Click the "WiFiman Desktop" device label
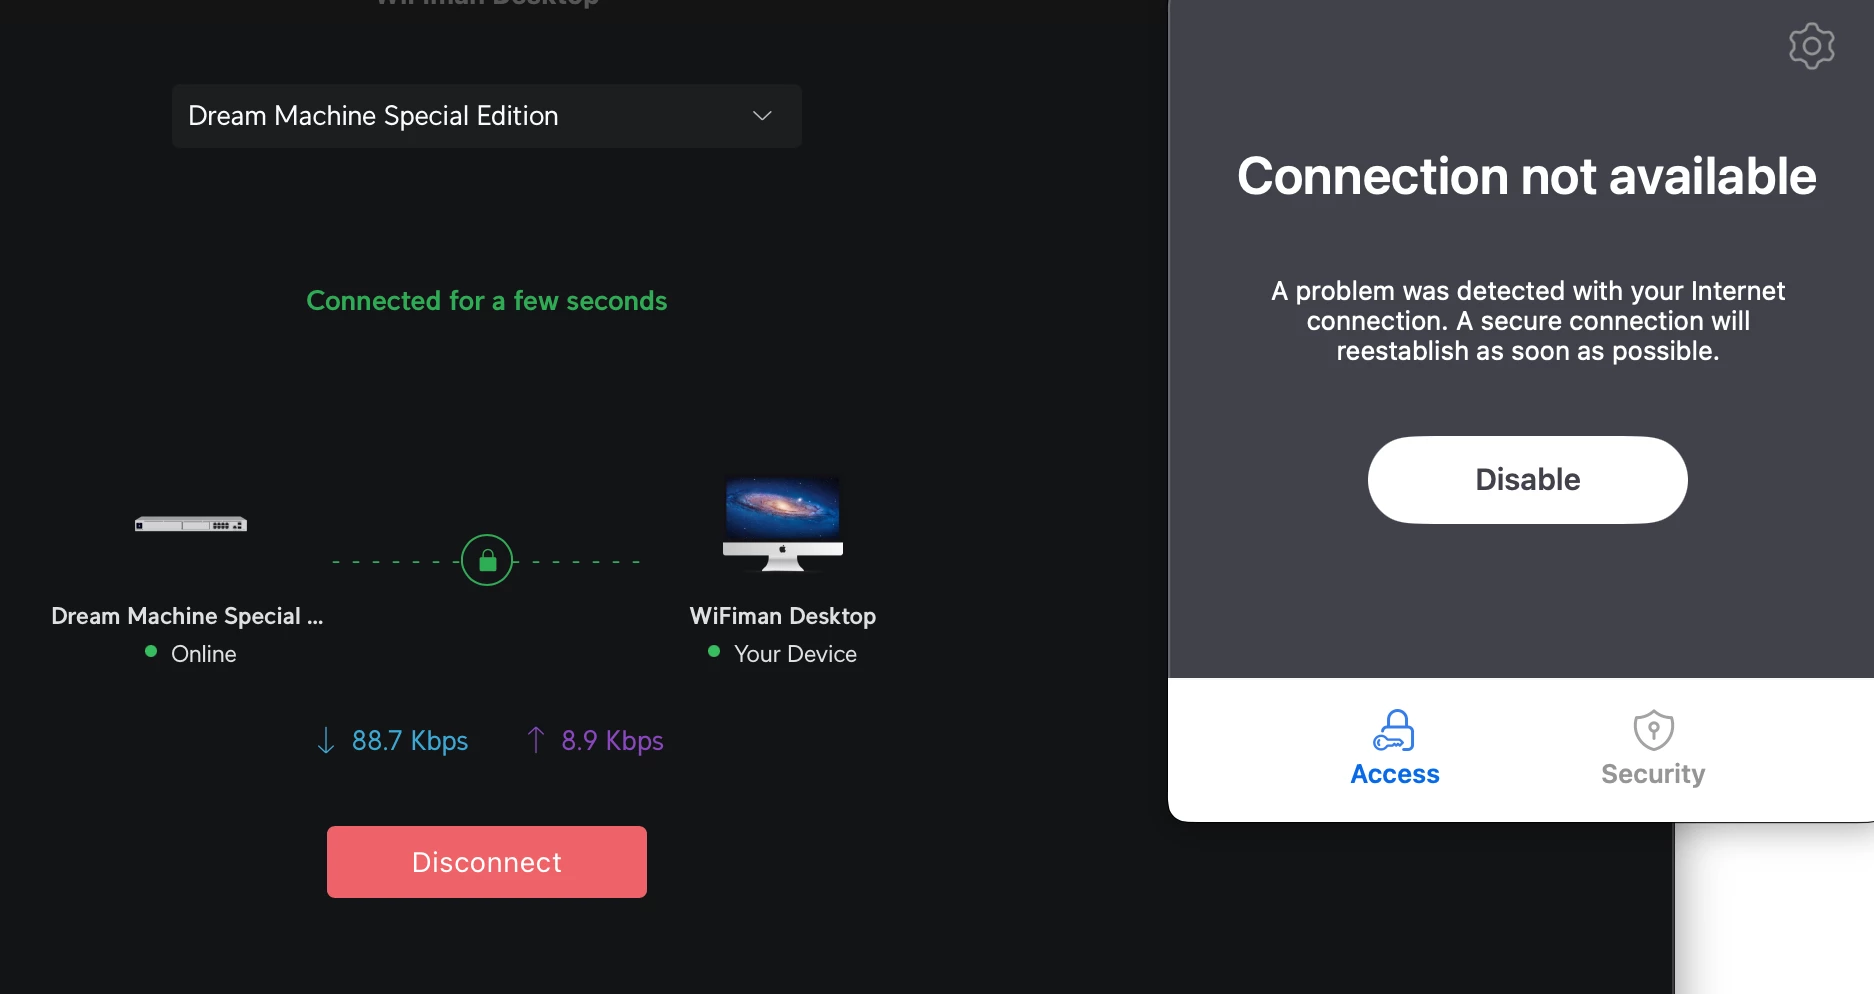This screenshot has width=1874, height=994. [x=783, y=616]
